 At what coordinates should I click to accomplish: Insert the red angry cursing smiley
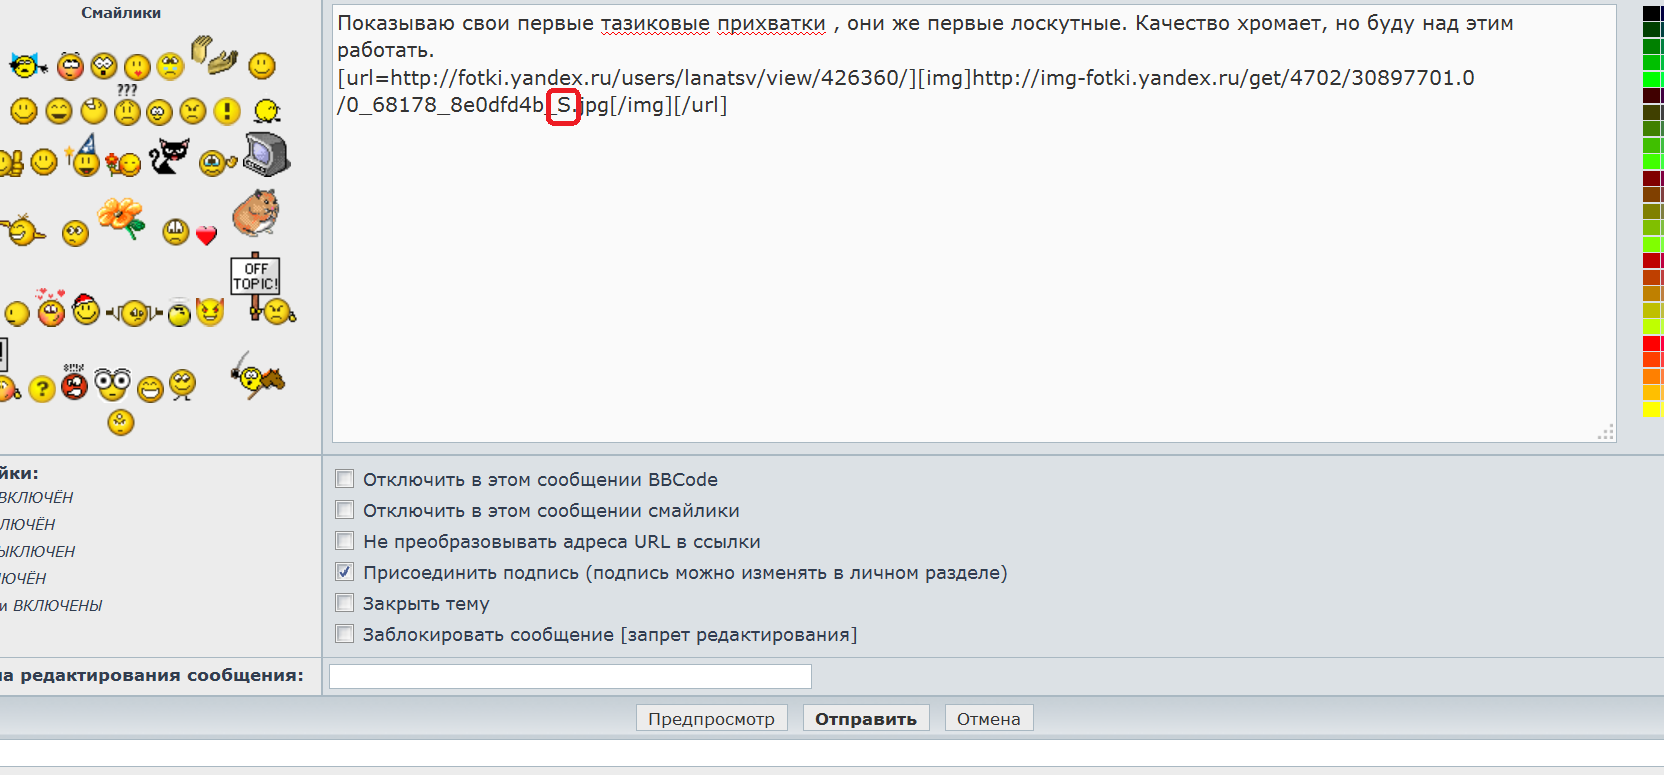point(74,382)
